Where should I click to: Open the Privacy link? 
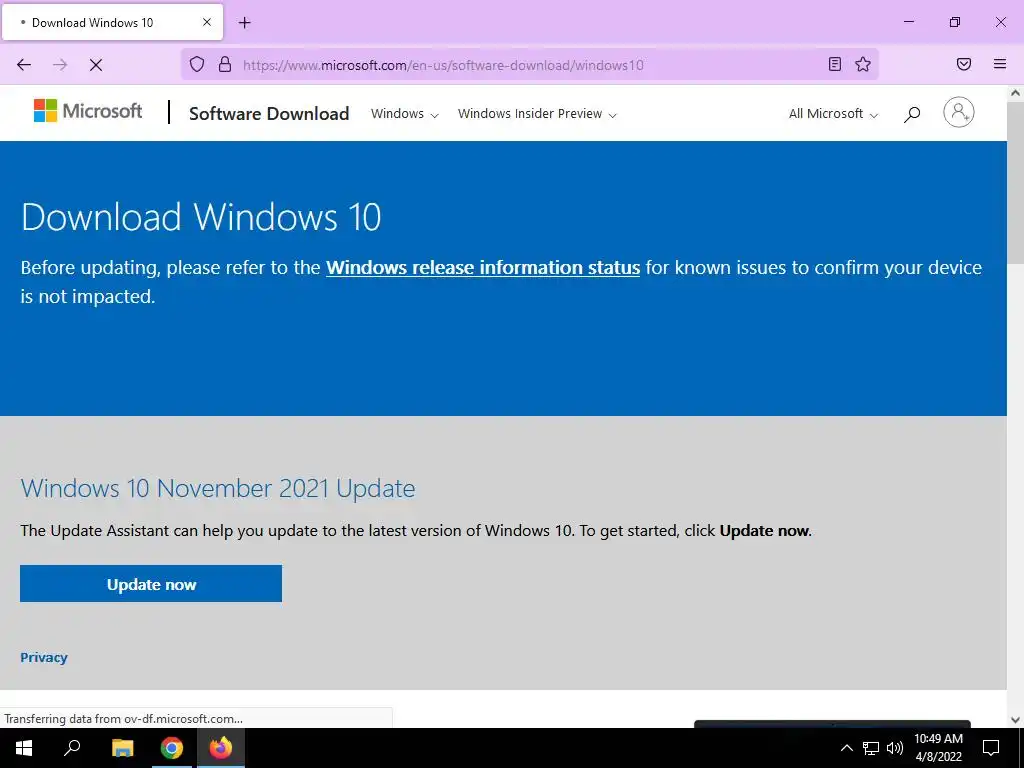click(44, 658)
